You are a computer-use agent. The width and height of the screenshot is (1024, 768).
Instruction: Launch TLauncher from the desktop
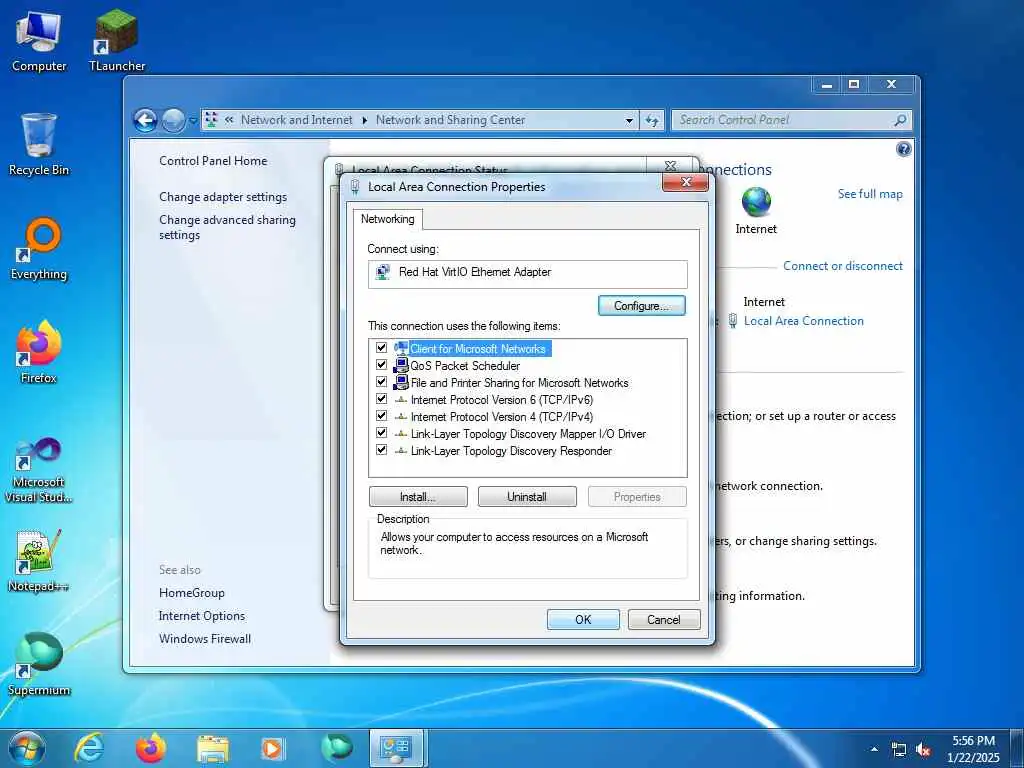[117, 41]
